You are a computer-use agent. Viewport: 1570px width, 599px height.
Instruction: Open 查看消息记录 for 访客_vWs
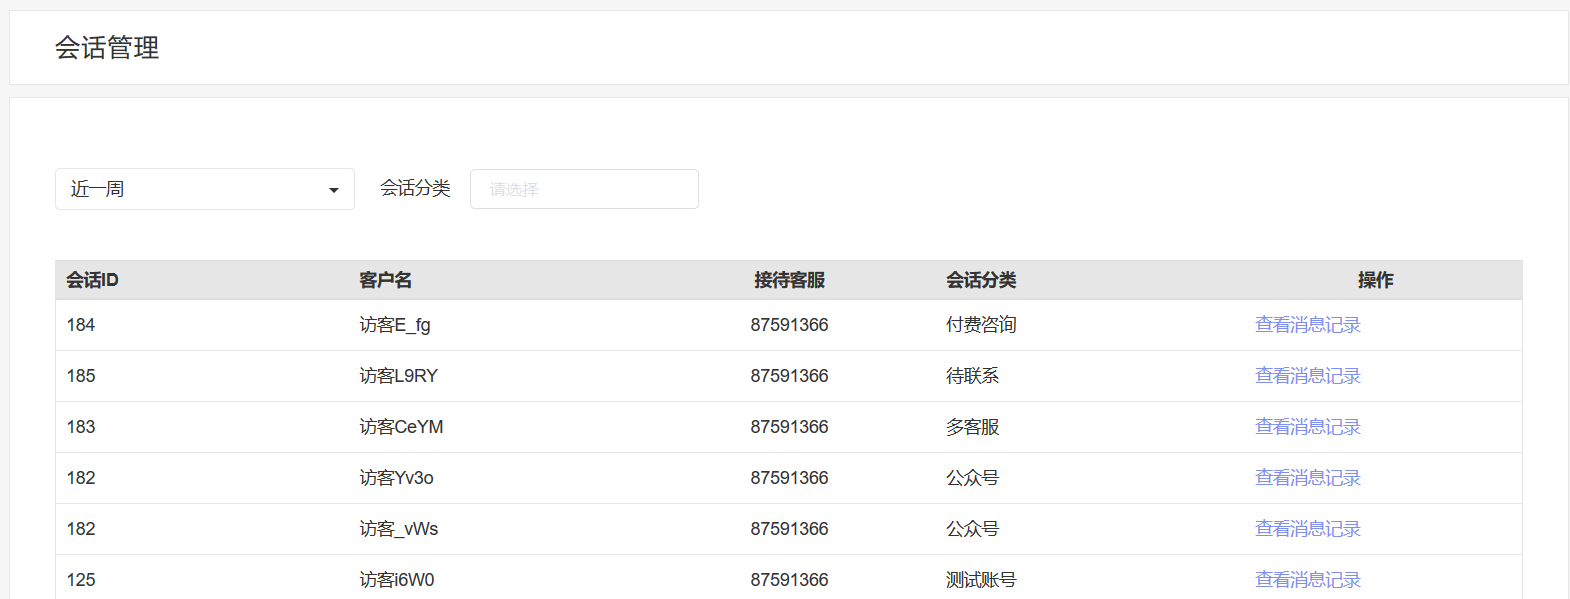pos(1308,529)
